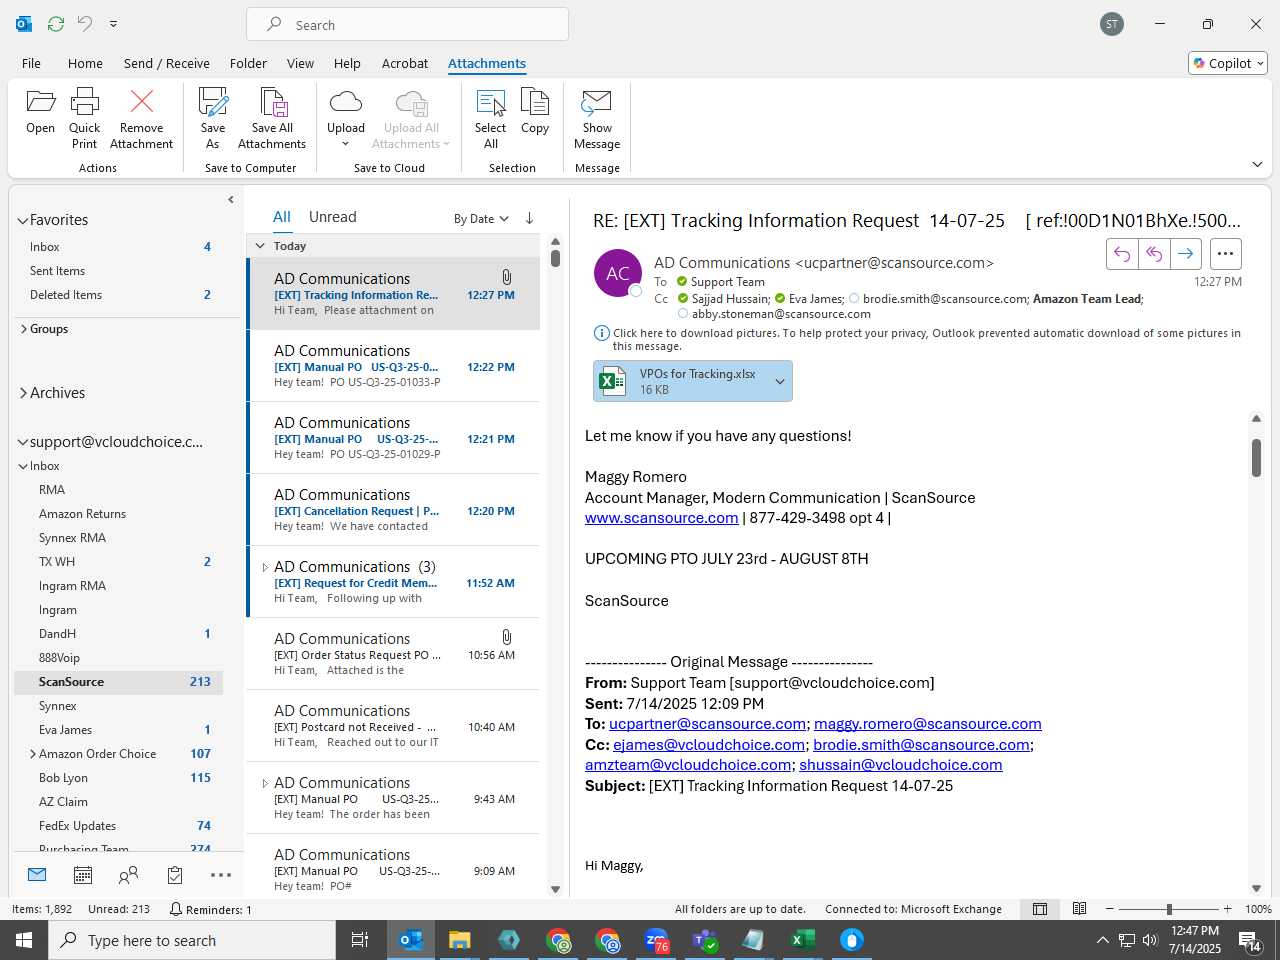The width and height of the screenshot is (1280, 960).
Task: Open the attachment via Open icon
Action: pos(40,110)
